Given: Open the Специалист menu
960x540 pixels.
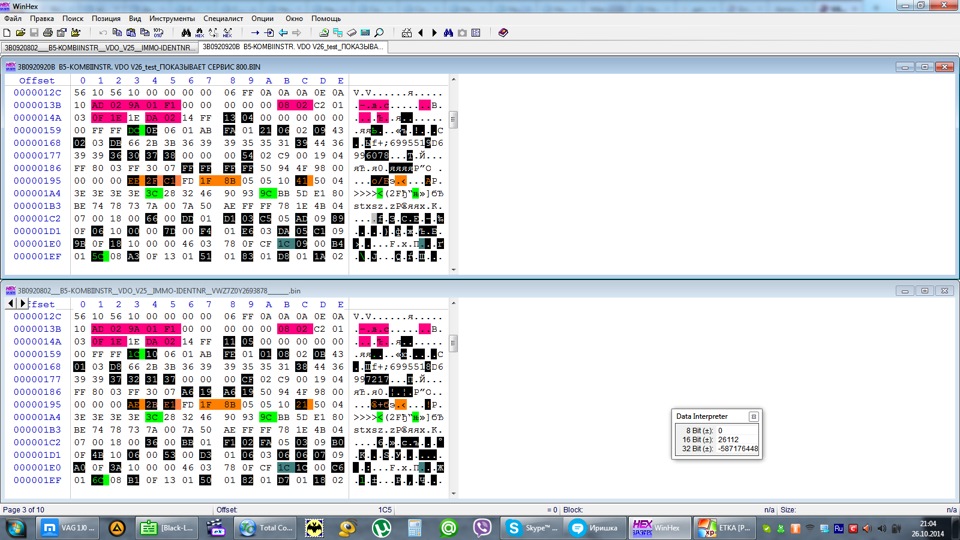Looking at the screenshot, I should [223, 18].
